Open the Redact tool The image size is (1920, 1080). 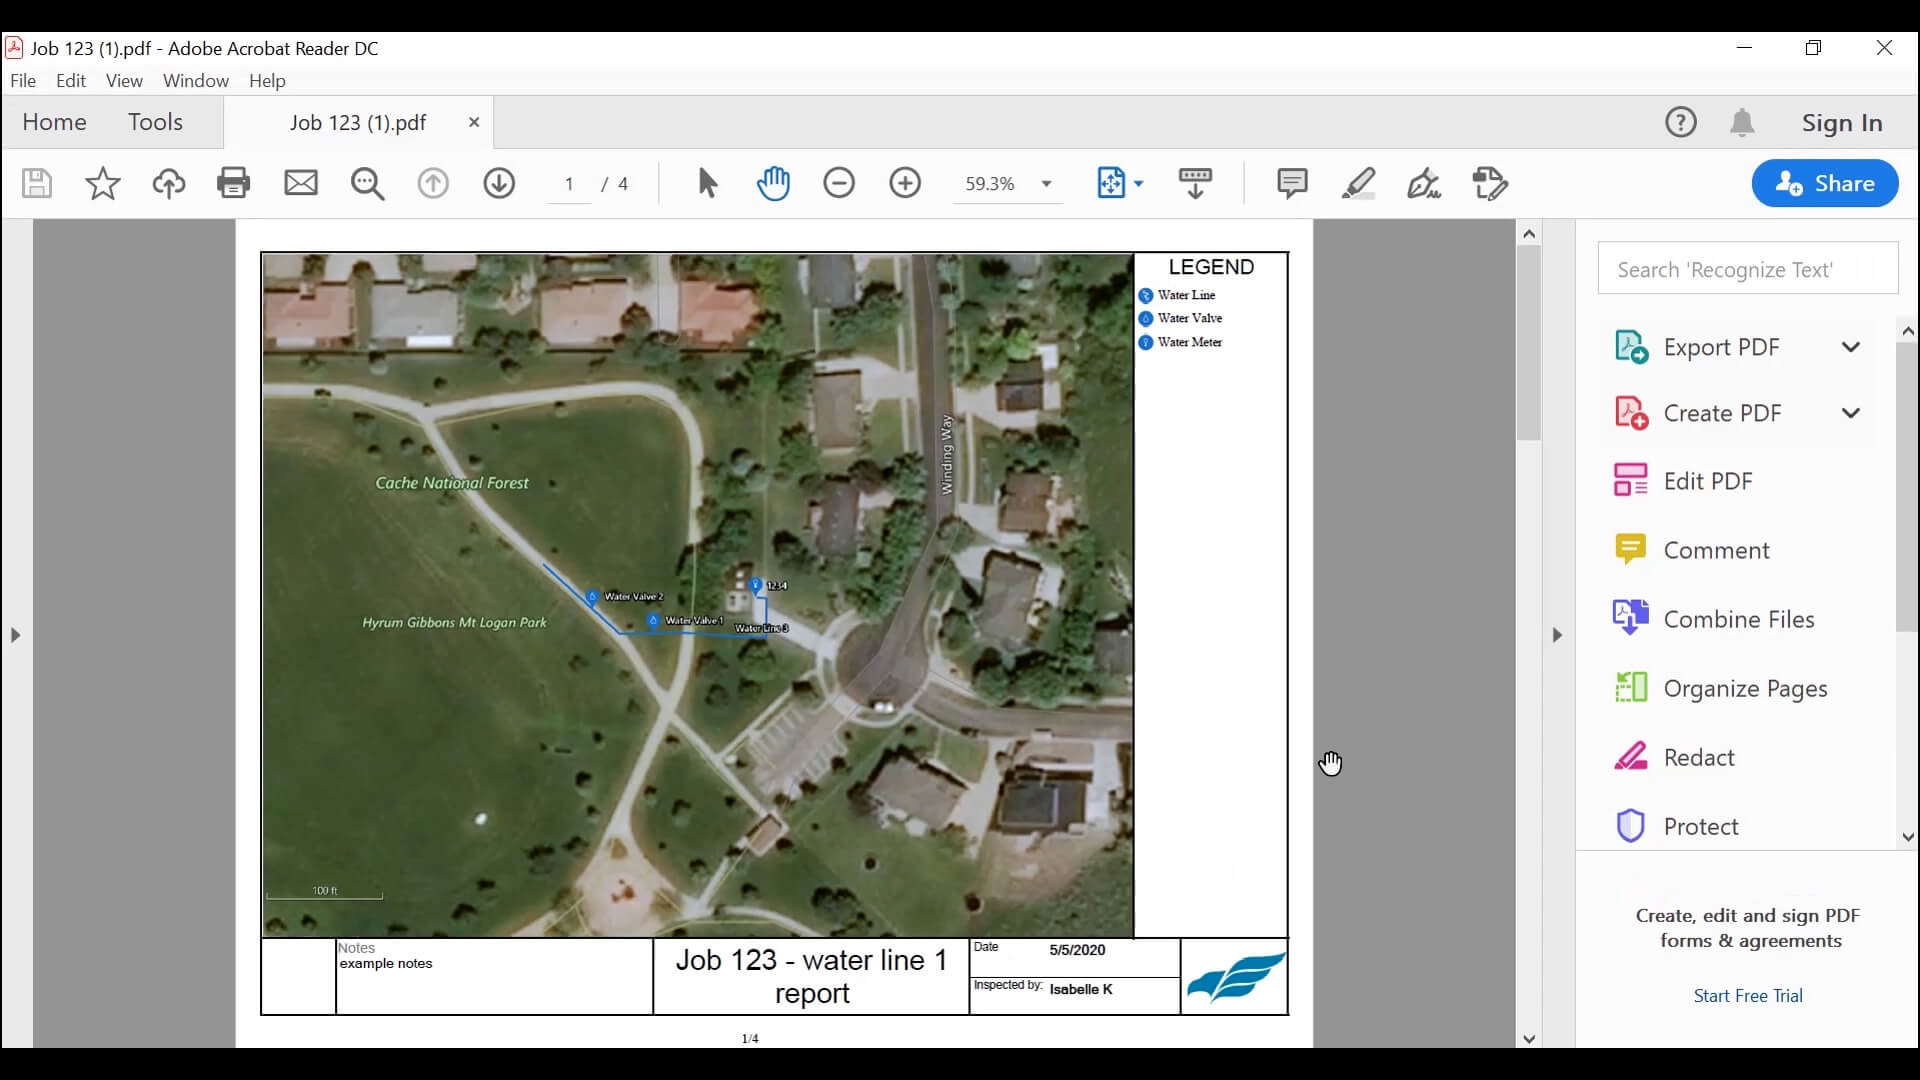tap(1700, 757)
